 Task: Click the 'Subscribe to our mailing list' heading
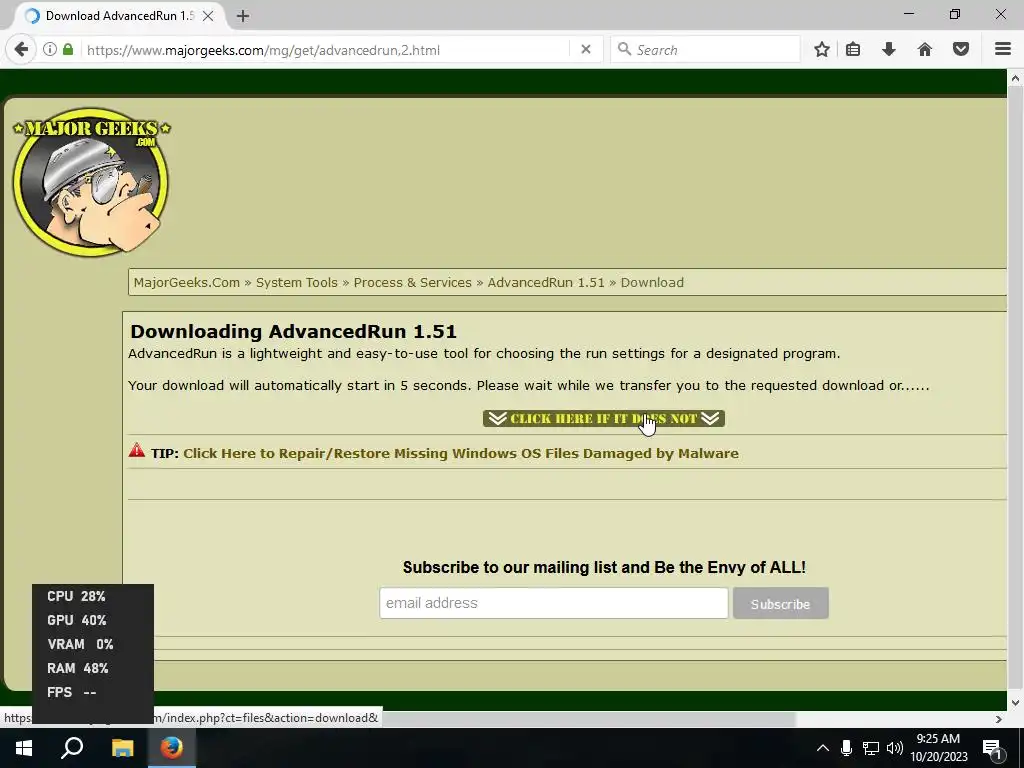(604, 567)
